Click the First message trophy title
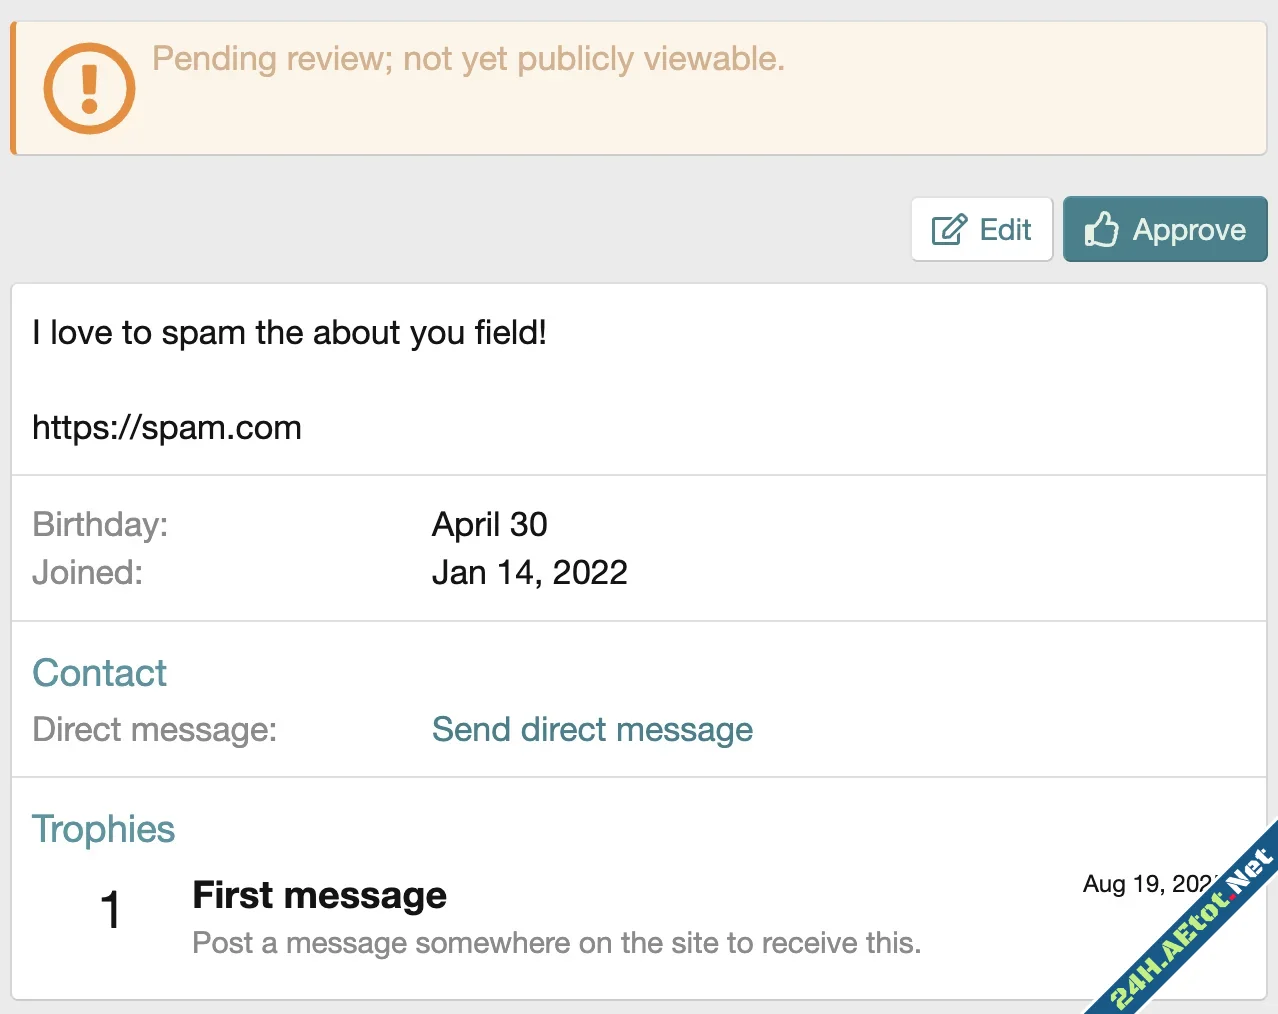 click(x=319, y=895)
